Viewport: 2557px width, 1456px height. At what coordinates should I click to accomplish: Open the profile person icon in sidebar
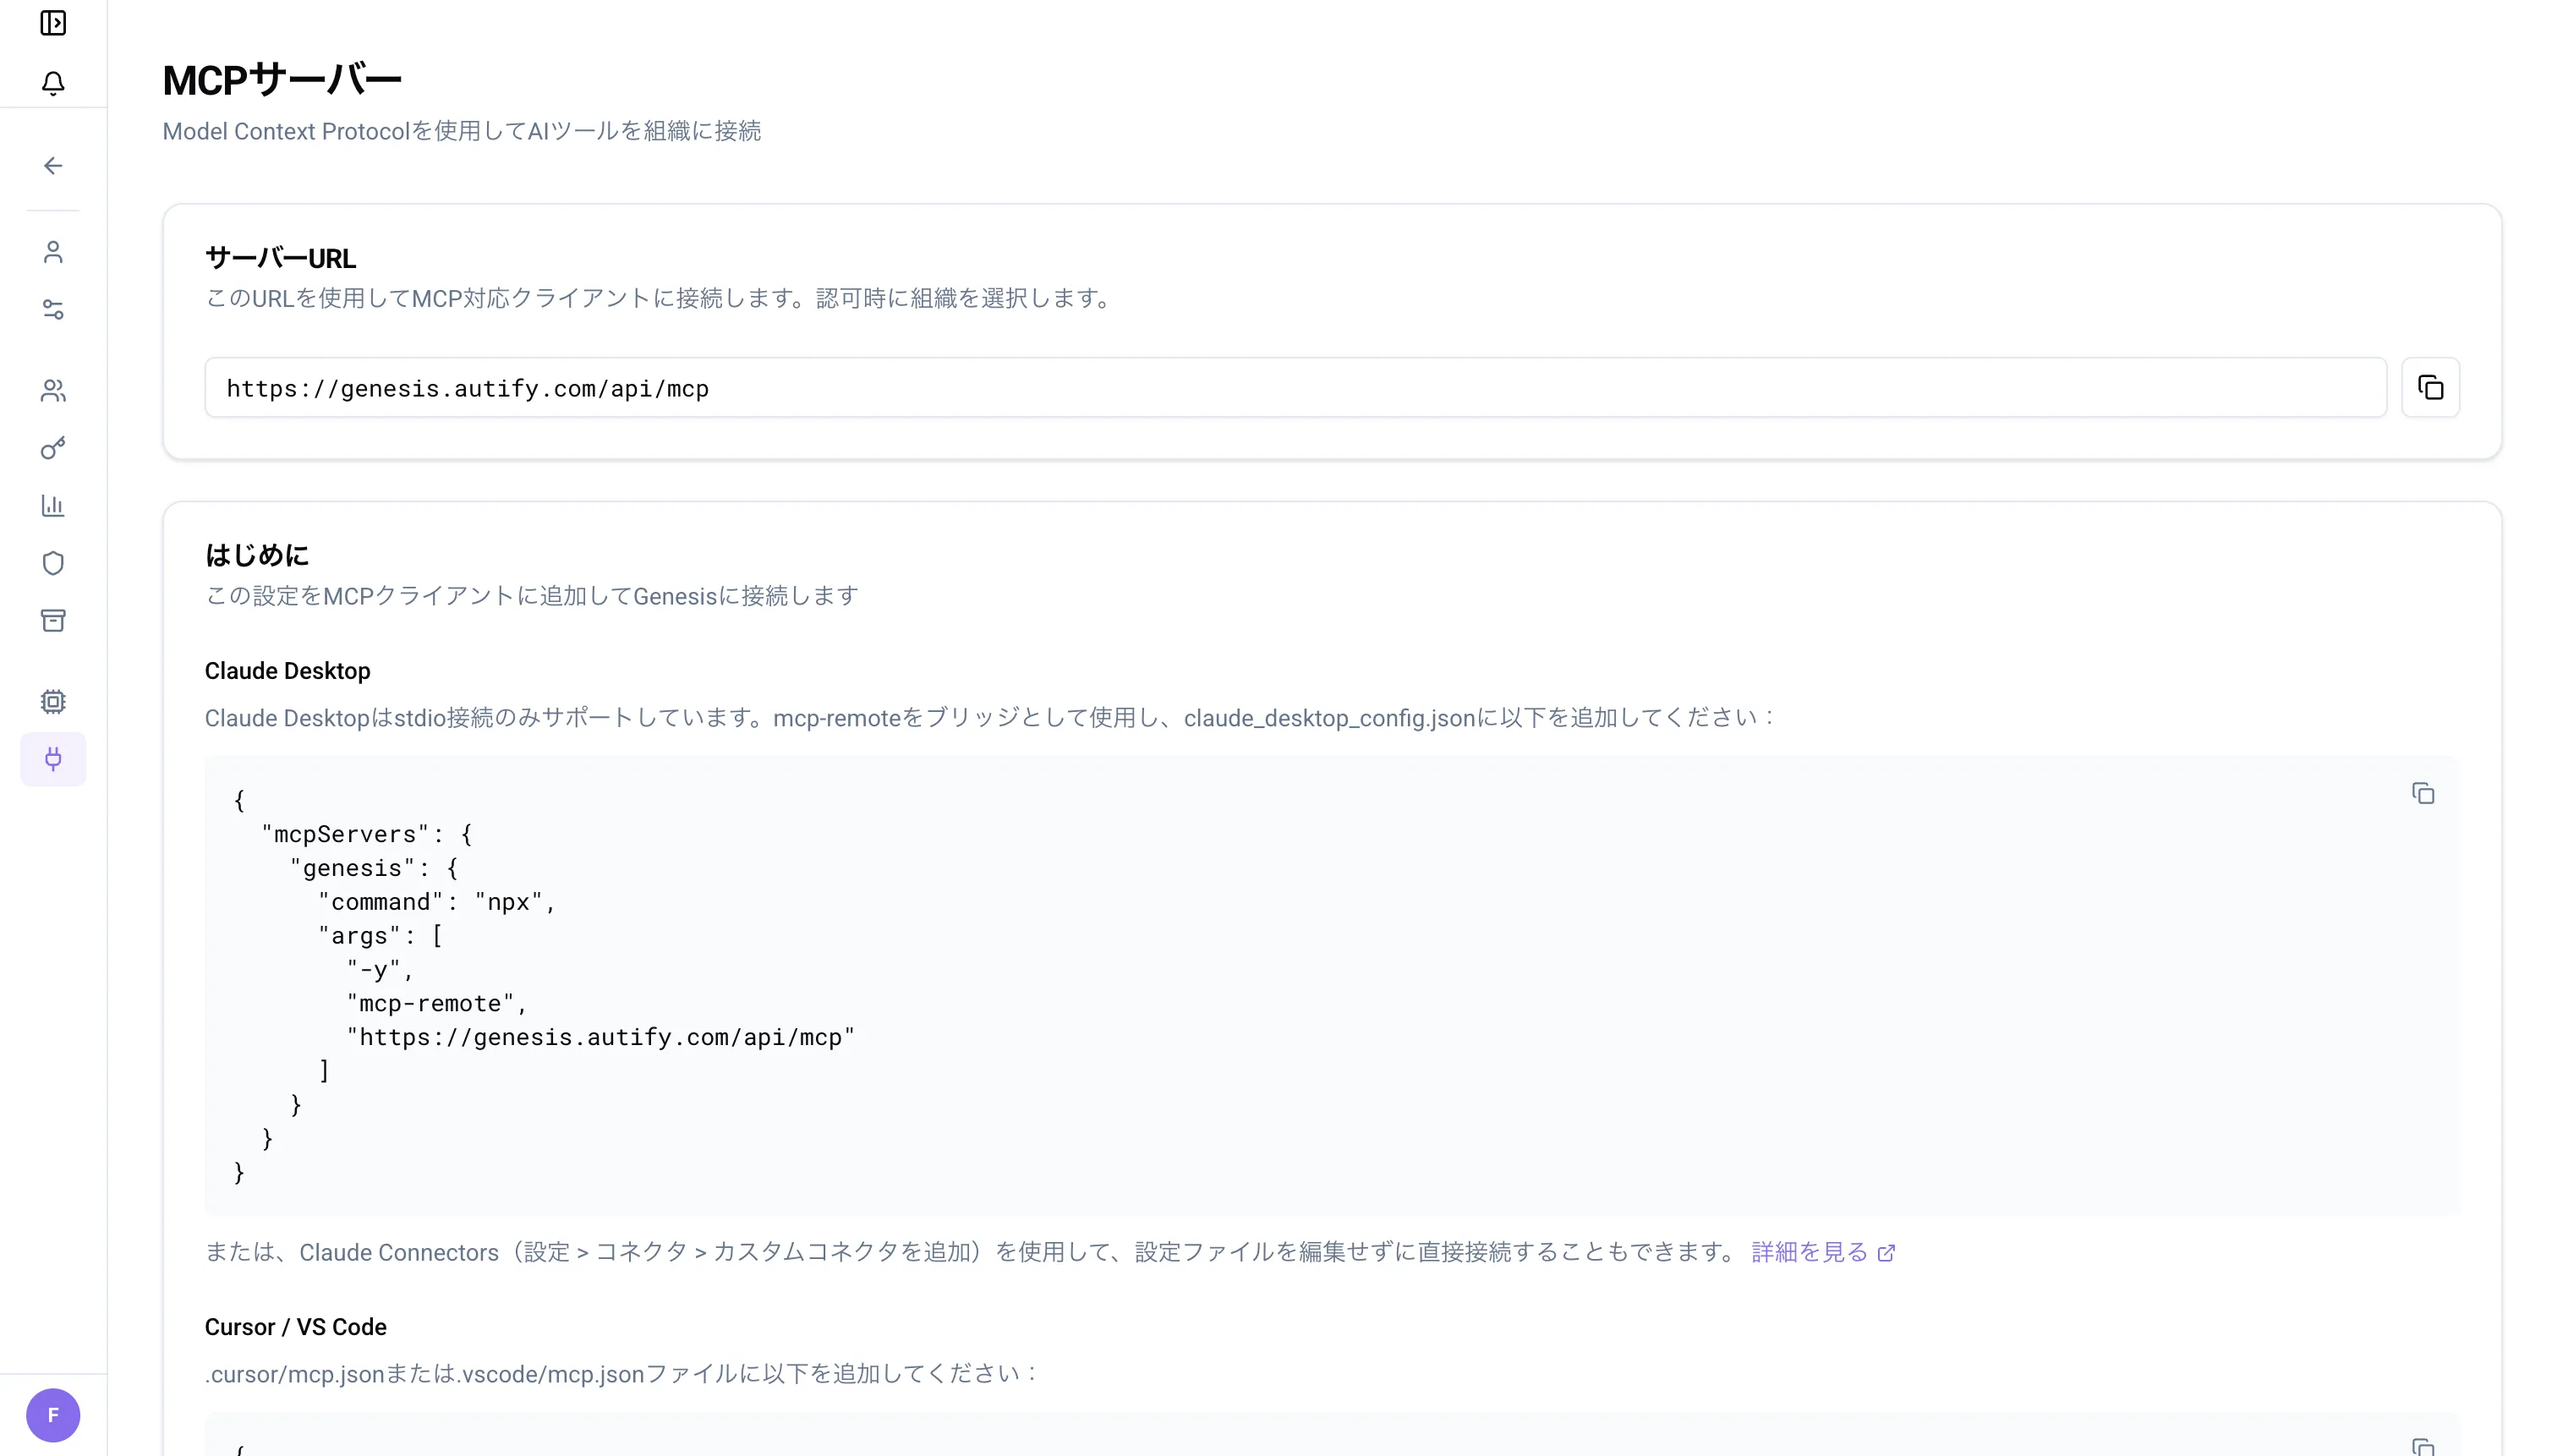53,252
